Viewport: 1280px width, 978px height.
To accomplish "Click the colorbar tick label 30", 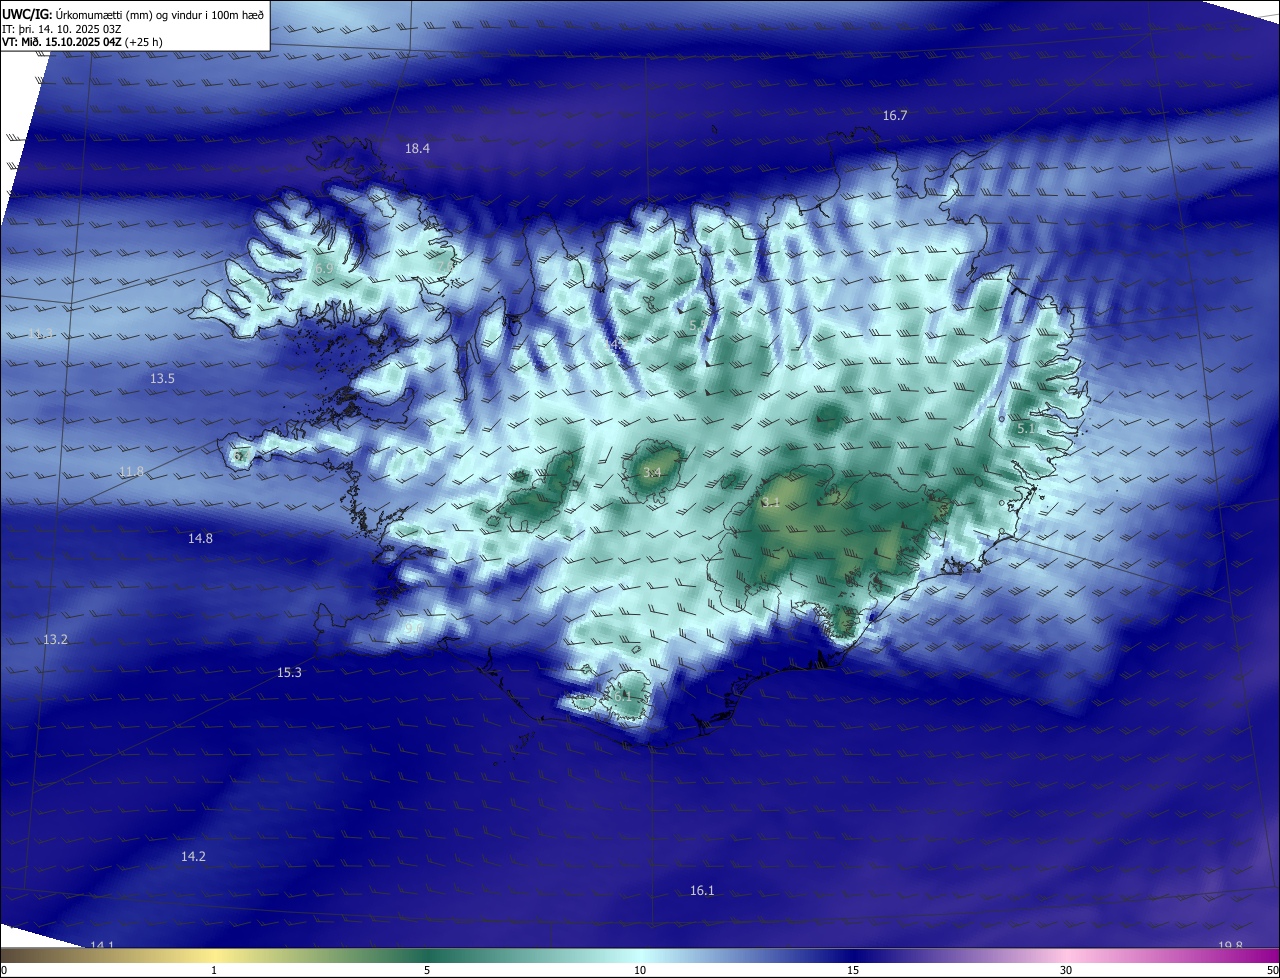I will [1066, 970].
